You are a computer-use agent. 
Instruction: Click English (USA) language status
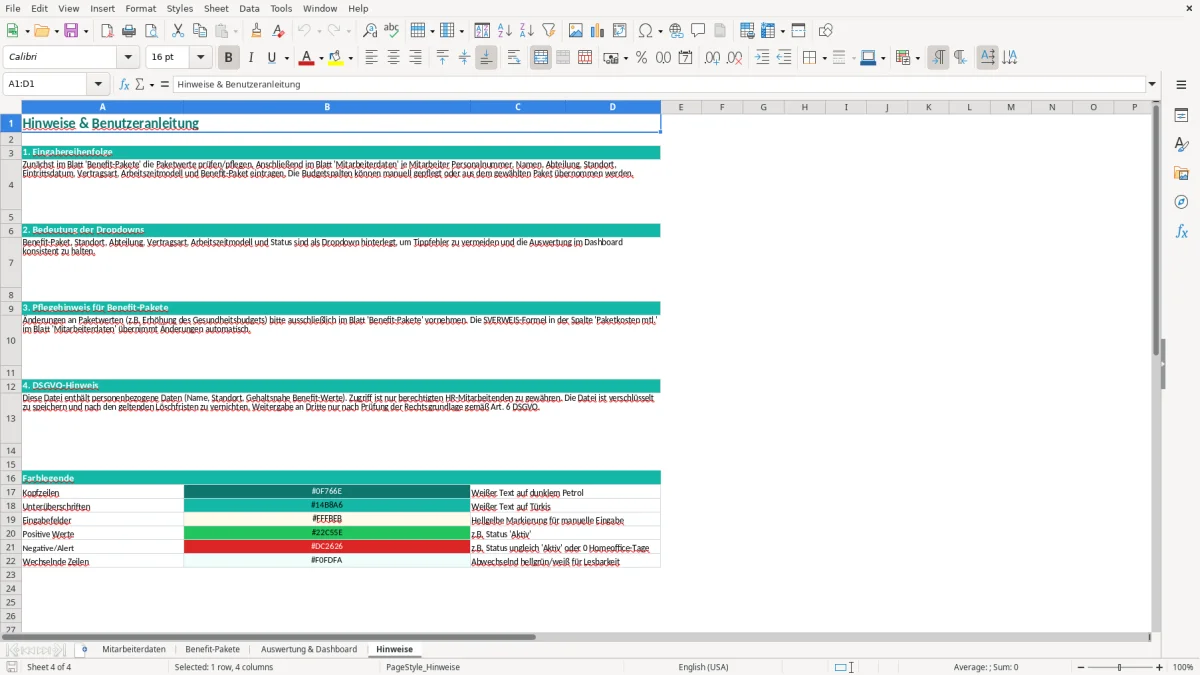tap(703, 667)
